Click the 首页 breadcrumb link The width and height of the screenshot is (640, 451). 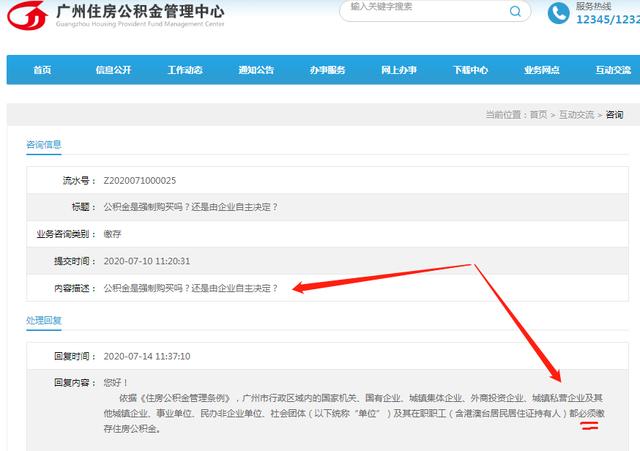tap(538, 115)
